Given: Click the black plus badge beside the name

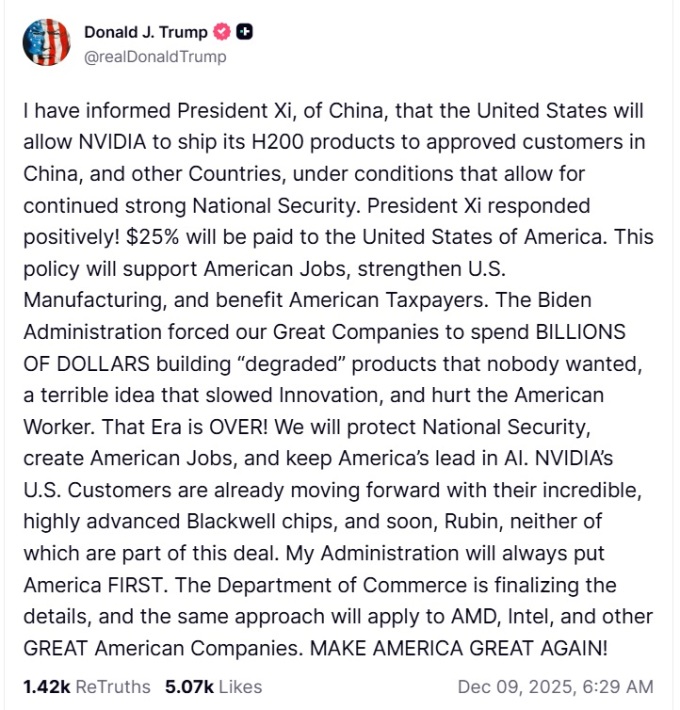Looking at the screenshot, I should tap(243, 32).
